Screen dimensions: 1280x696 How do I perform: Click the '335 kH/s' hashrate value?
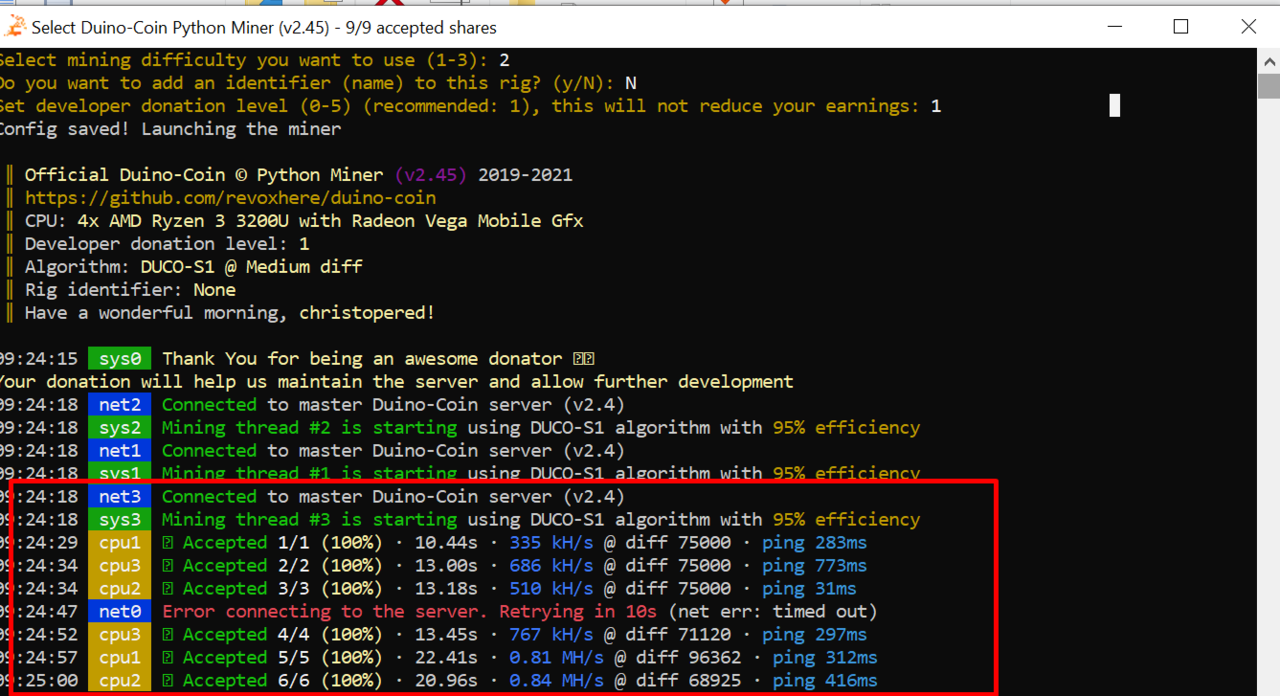553,543
